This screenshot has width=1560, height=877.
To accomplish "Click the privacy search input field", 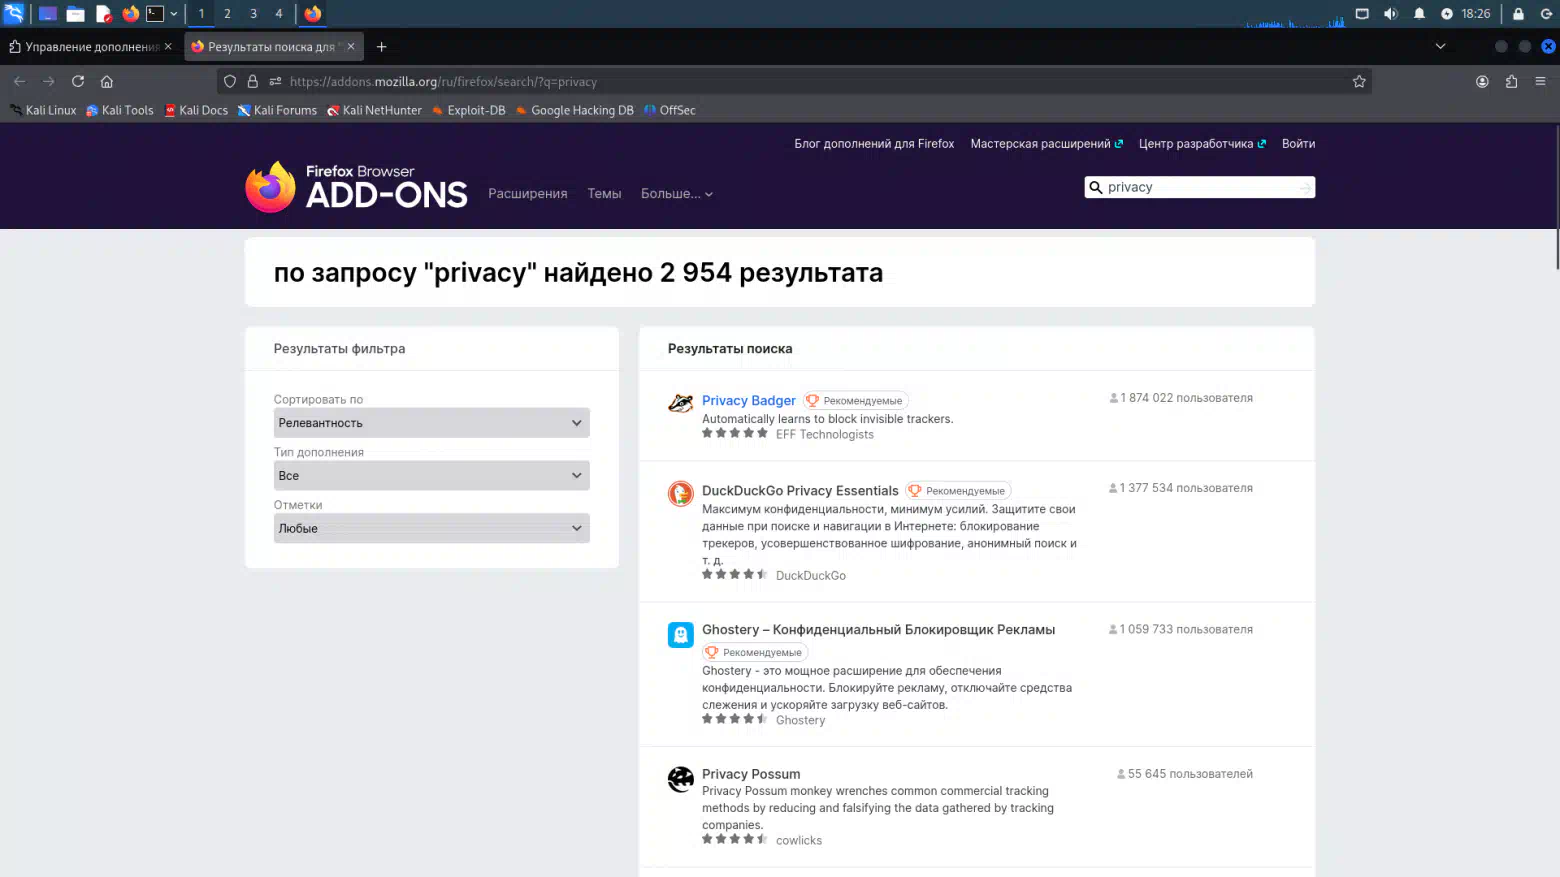I will [1199, 187].
